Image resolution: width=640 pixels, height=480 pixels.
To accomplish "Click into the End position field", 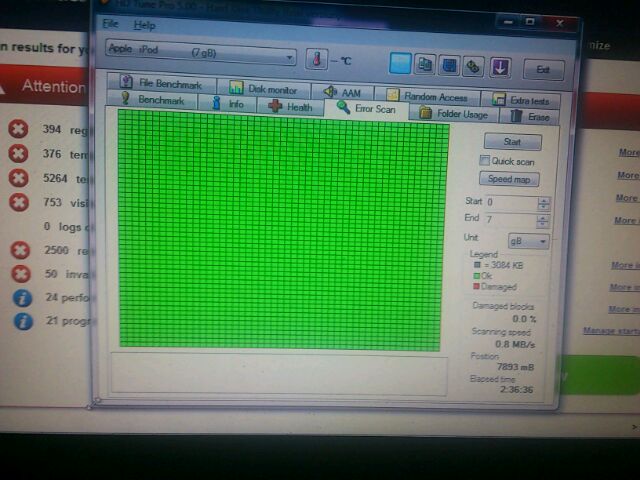I will pyautogui.click(x=510, y=219).
